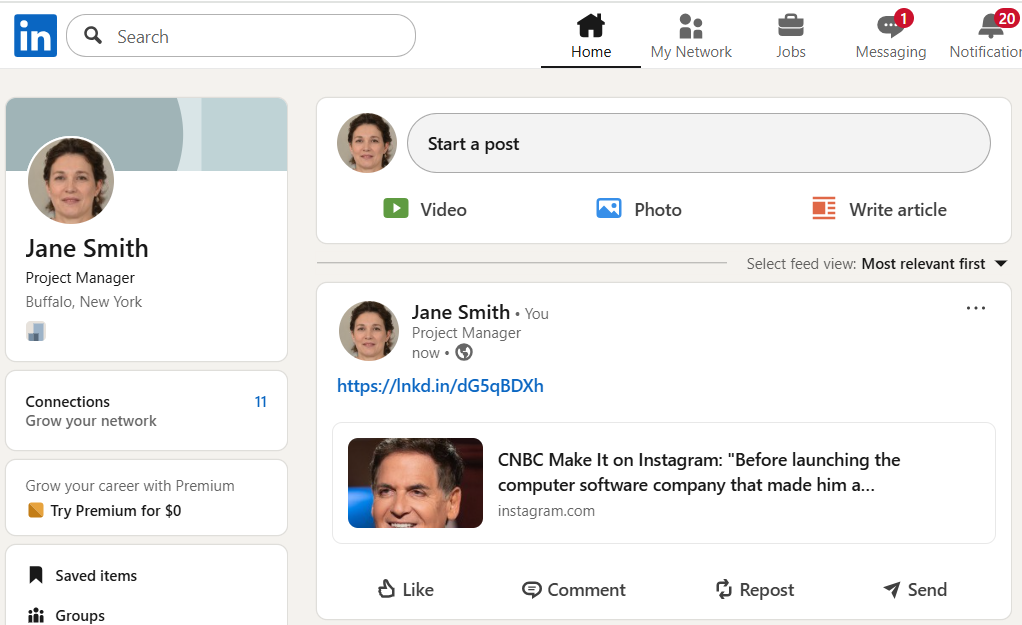Image resolution: width=1022 pixels, height=625 pixels.
Task: Open the CNBC Make It article thumbnail
Action: click(x=415, y=483)
